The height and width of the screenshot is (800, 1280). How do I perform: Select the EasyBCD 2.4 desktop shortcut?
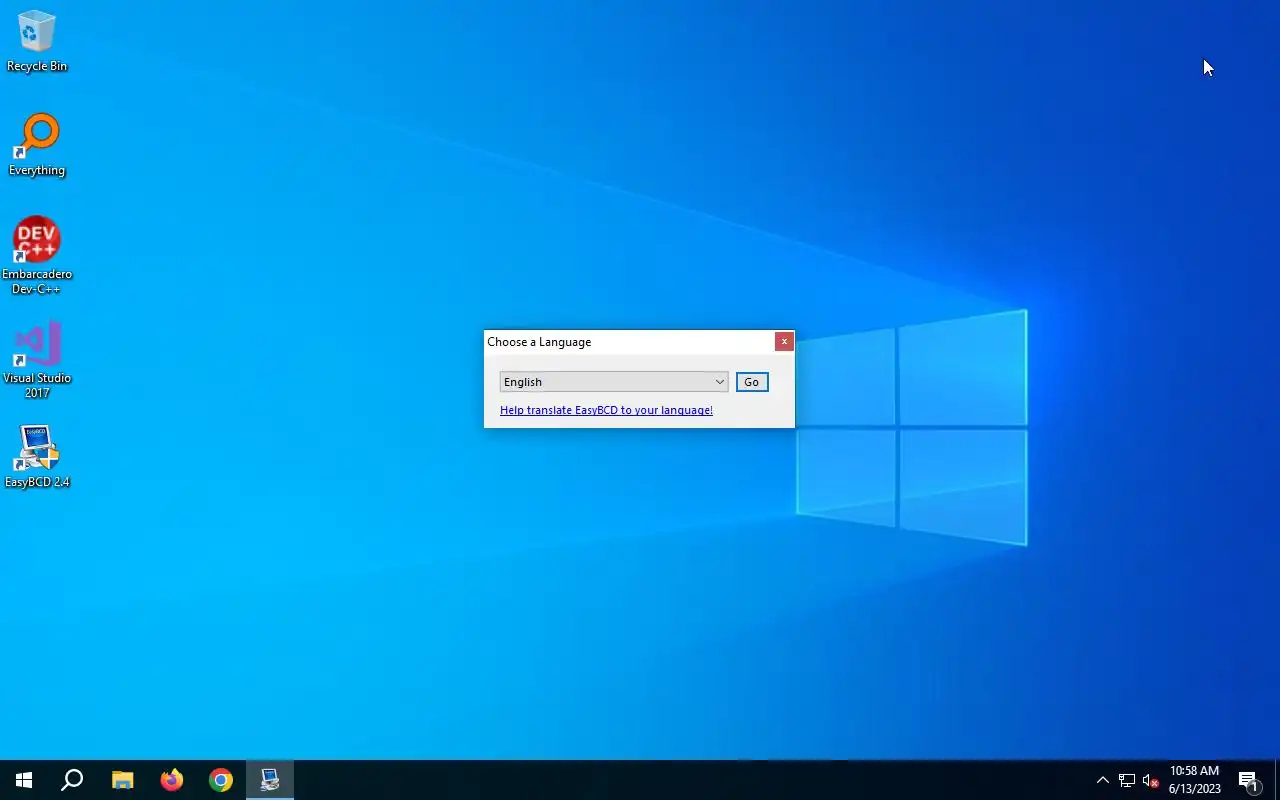pos(37,457)
